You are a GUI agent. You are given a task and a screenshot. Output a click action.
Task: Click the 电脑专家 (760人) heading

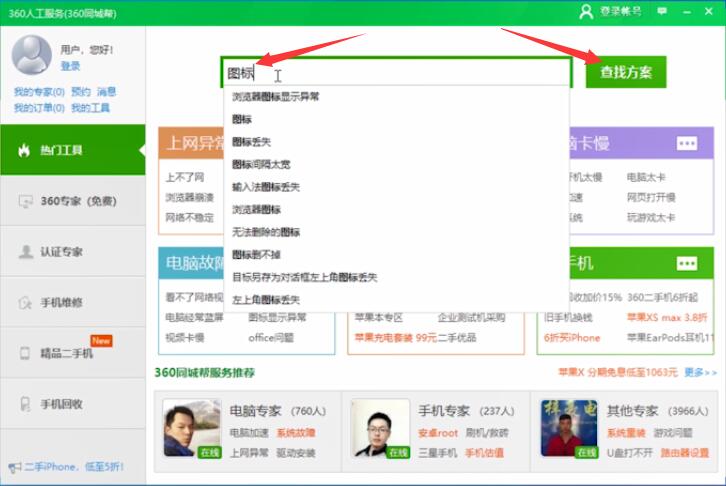click(x=278, y=411)
